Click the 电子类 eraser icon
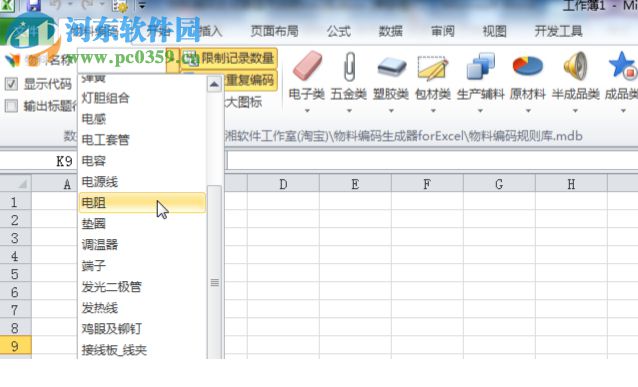The width and height of the screenshot is (638, 387). click(x=307, y=65)
